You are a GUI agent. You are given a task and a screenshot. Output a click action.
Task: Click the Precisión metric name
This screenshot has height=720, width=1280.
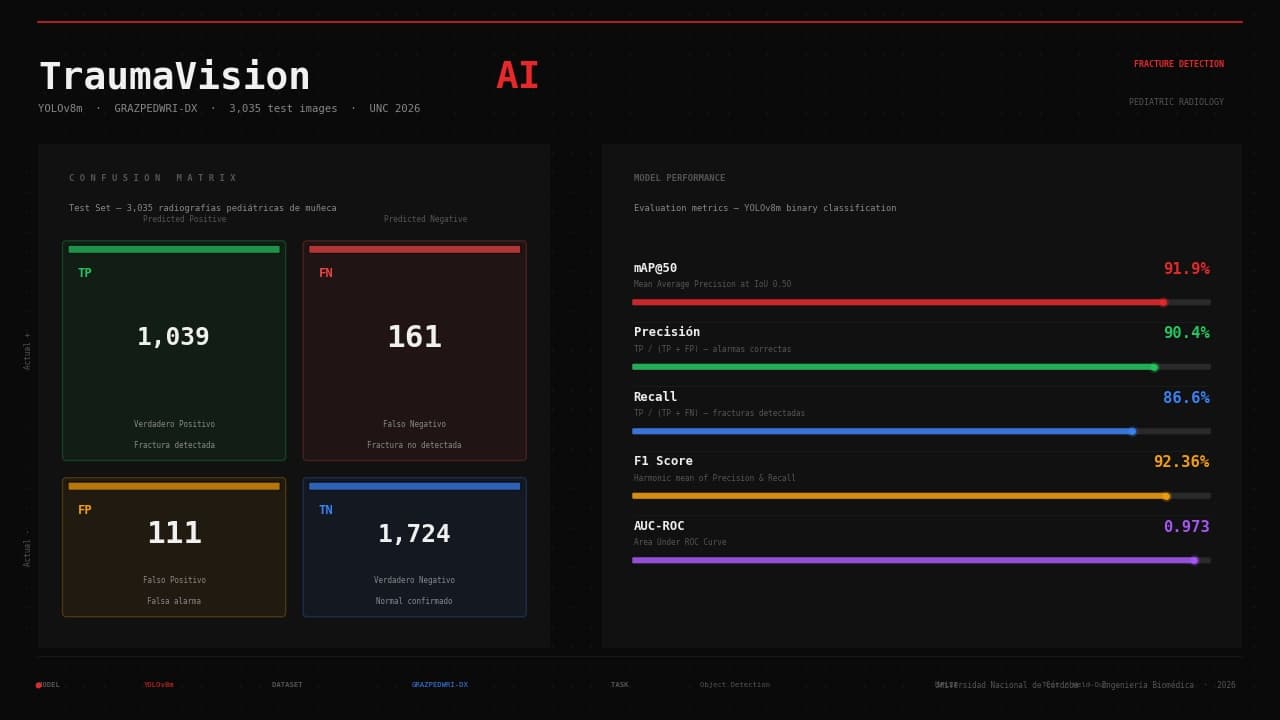(x=667, y=332)
